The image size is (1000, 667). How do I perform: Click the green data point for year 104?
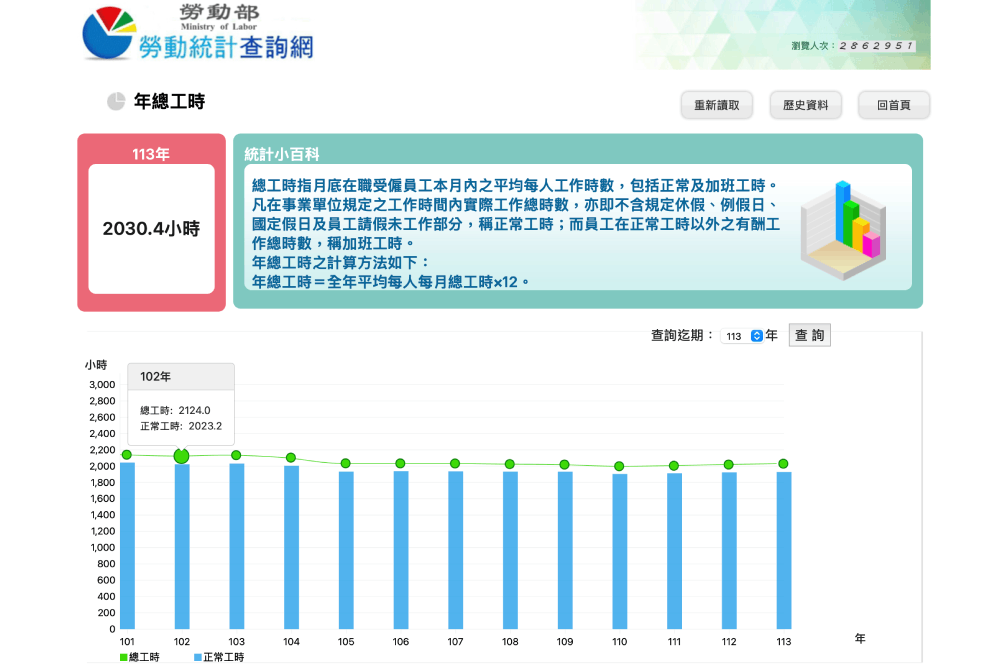[291, 458]
